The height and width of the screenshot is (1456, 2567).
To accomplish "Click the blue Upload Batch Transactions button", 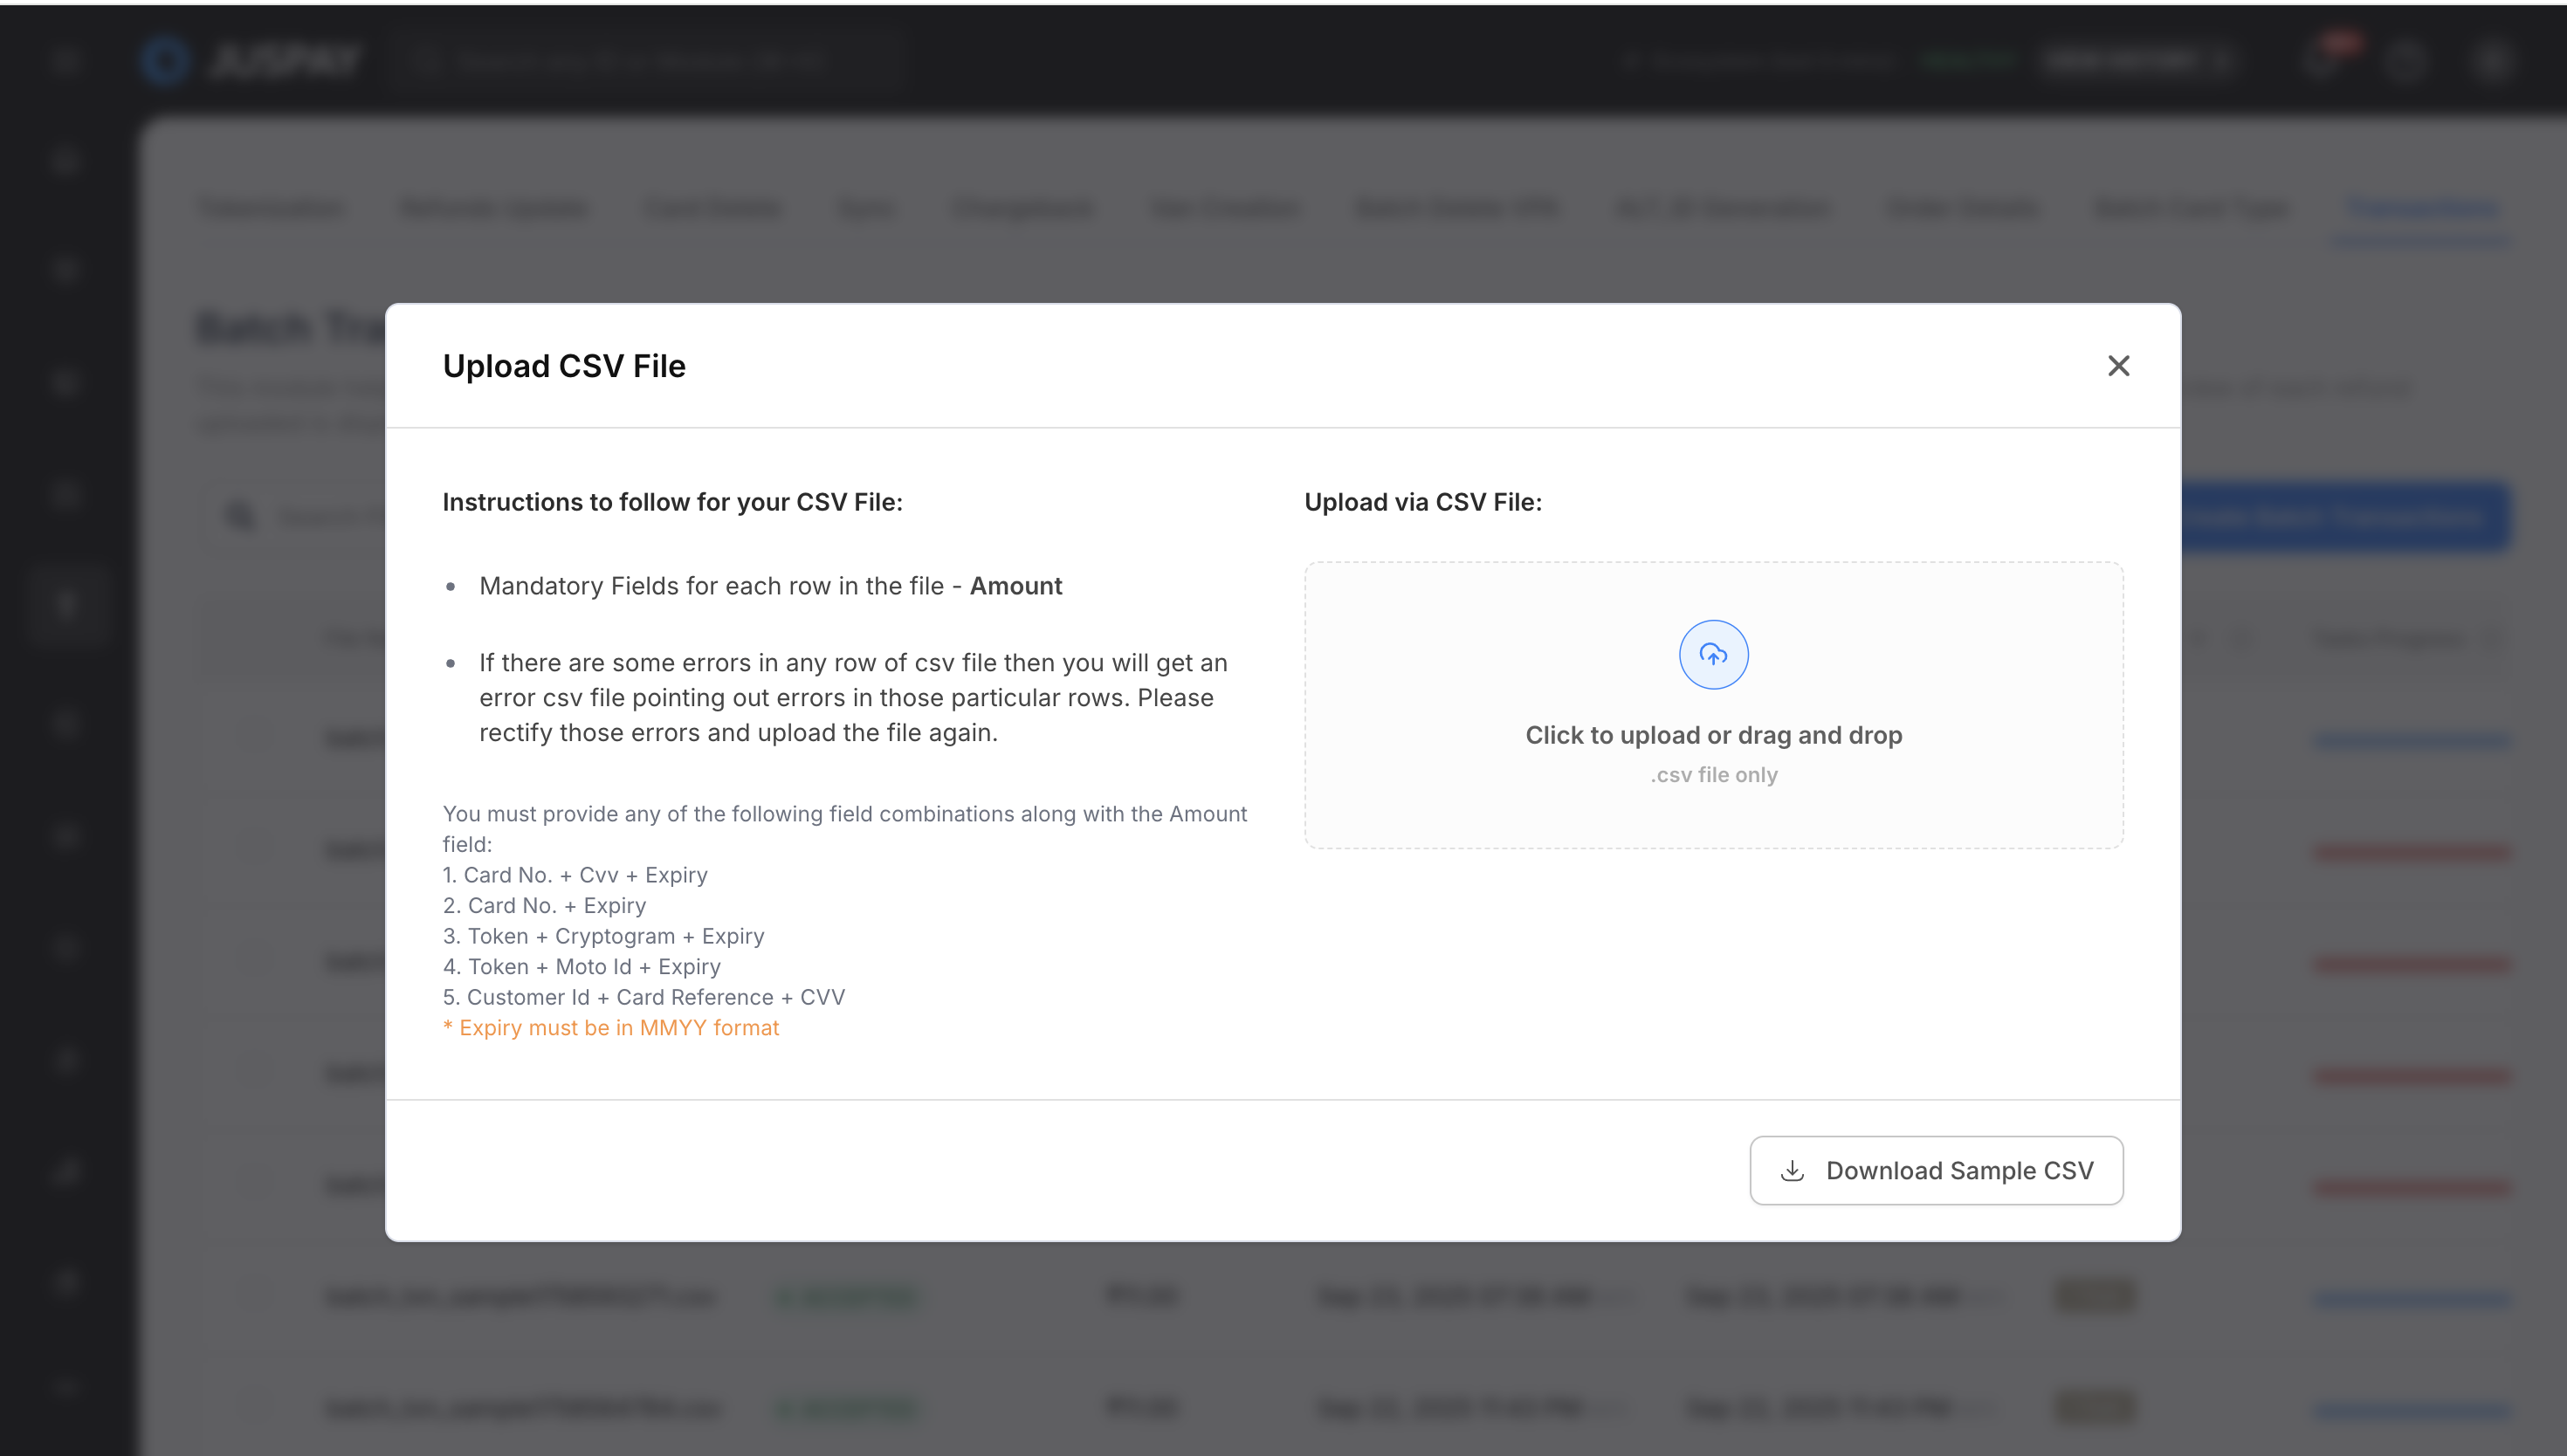I will click(x=2344, y=517).
